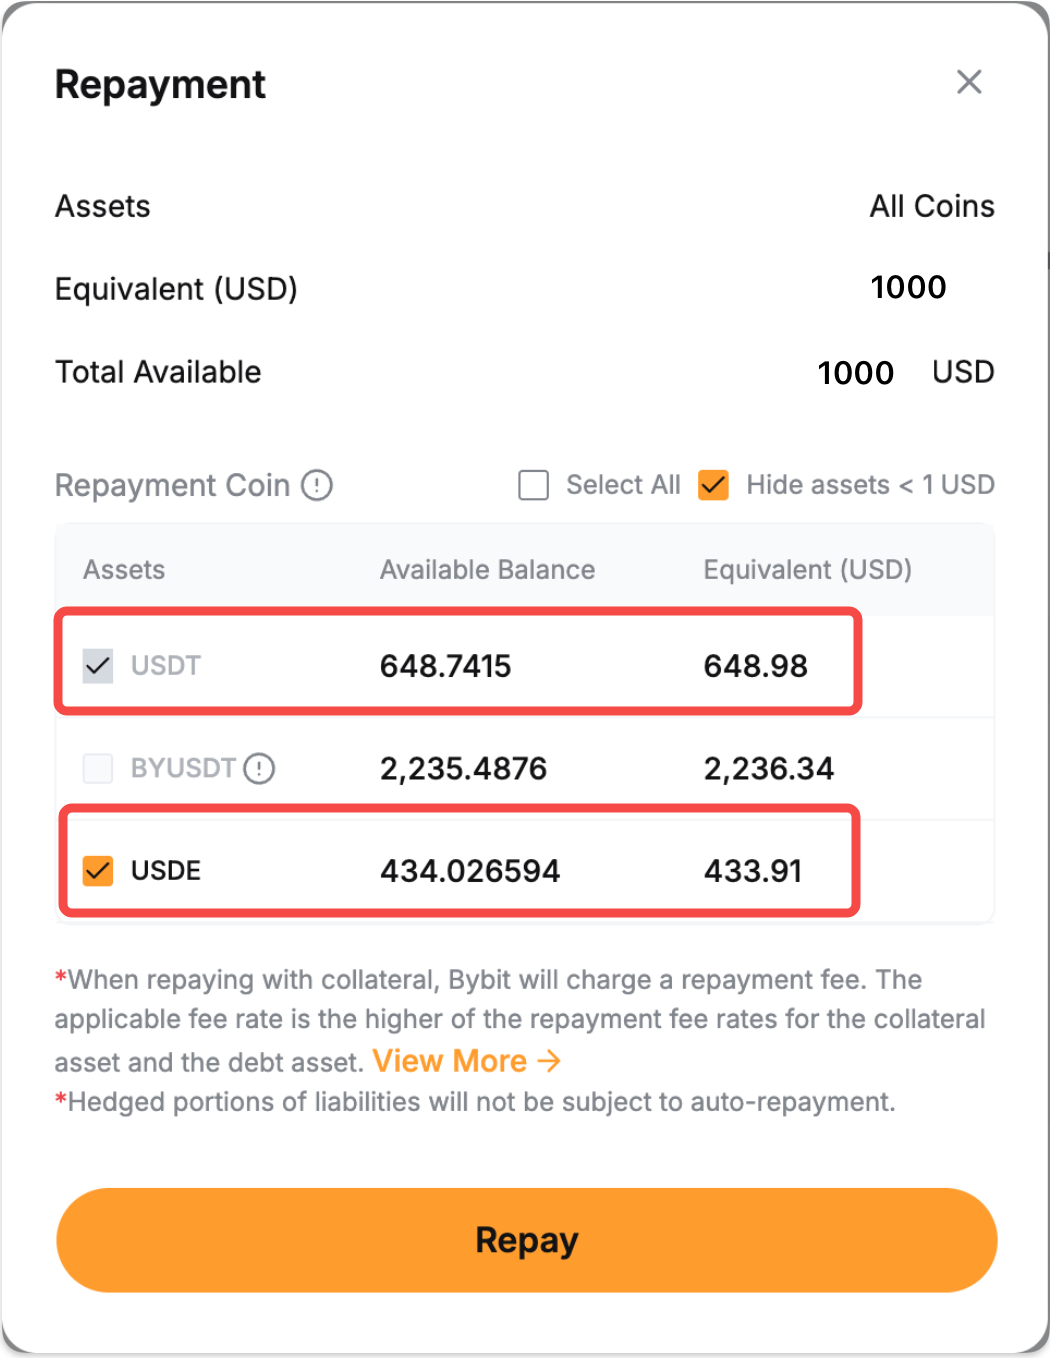This screenshot has width=1050, height=1358.
Task: Click the Total Available 1000 value
Action: tap(855, 373)
